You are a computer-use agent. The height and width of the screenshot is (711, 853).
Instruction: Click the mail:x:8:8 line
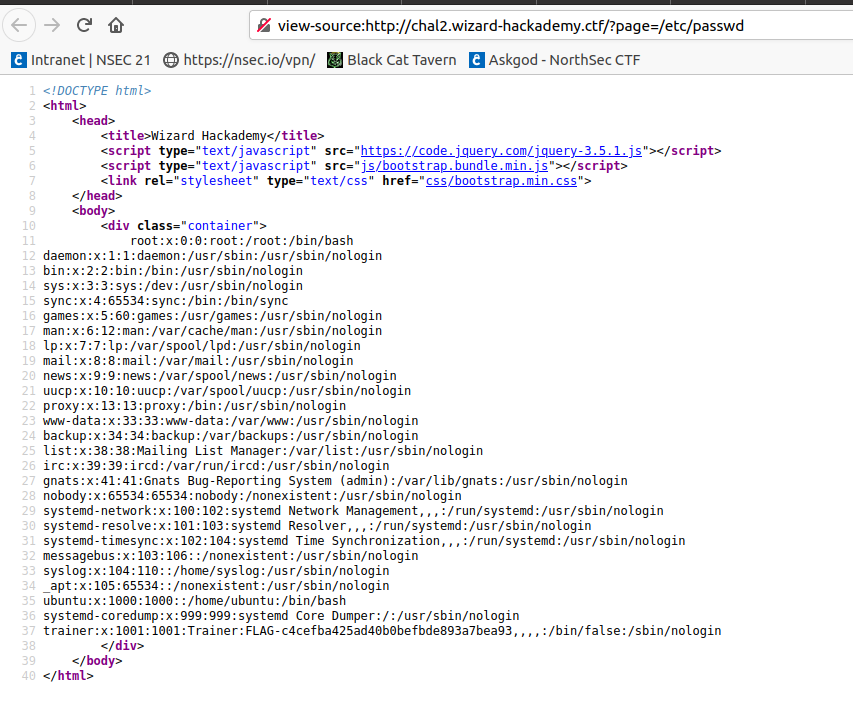point(198,361)
